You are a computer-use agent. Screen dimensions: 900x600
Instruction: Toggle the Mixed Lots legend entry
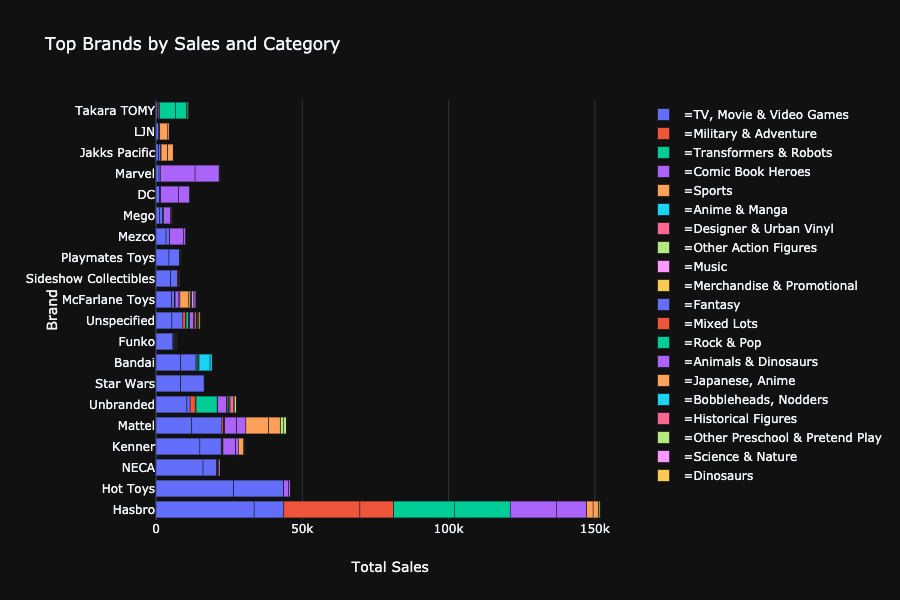[720, 324]
